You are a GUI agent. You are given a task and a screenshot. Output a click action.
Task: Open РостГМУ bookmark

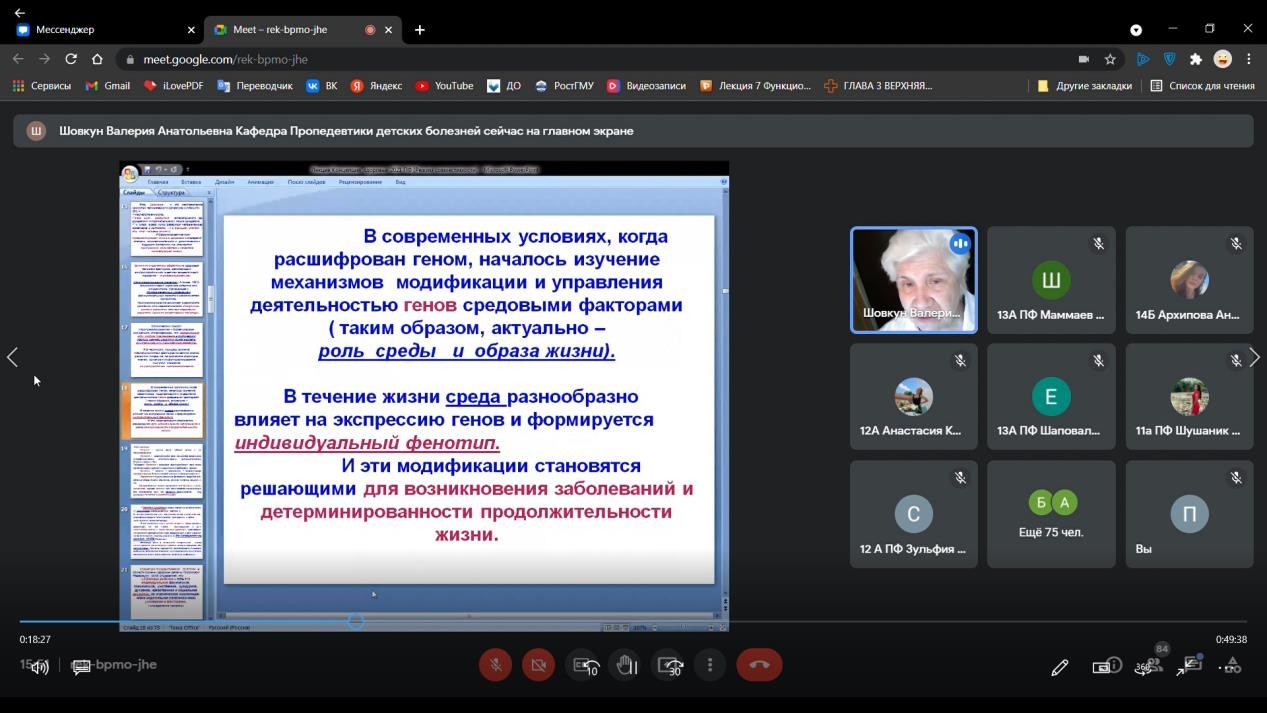[x=564, y=86]
